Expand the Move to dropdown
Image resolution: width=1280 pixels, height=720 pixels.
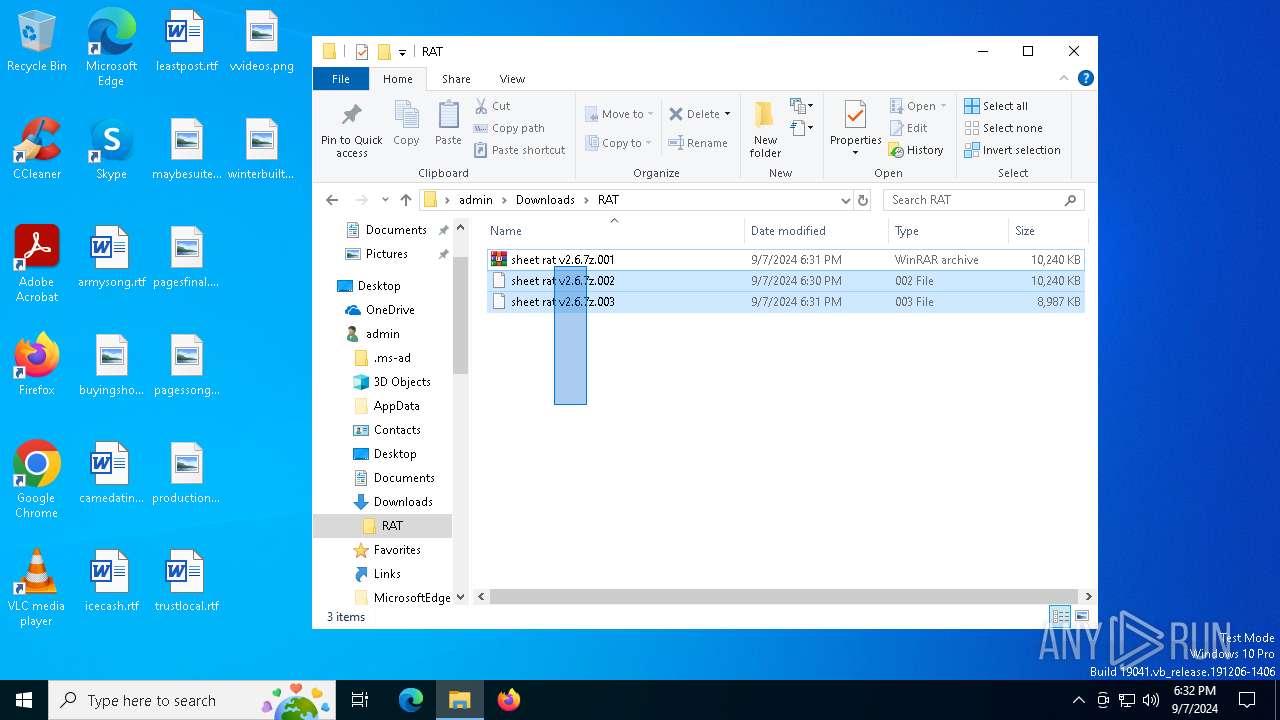pyautogui.click(x=651, y=114)
